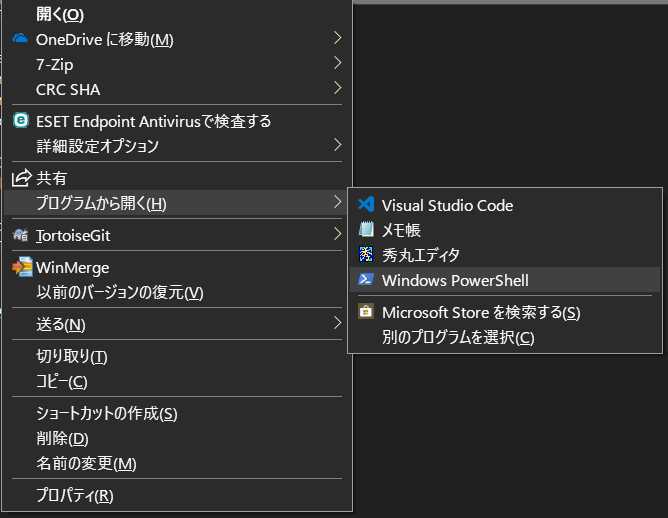Viewport: 668px width, 518px height.
Task: Open with 秀丸エディタ
Action: point(505,255)
